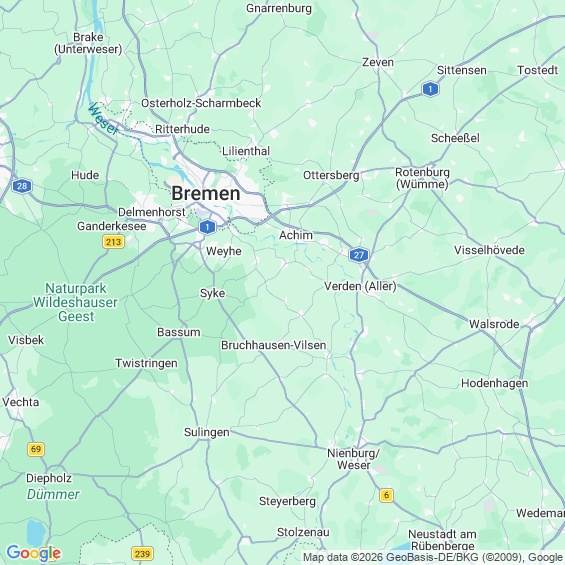
Task: Click the Weser river label
Action: (x=103, y=119)
